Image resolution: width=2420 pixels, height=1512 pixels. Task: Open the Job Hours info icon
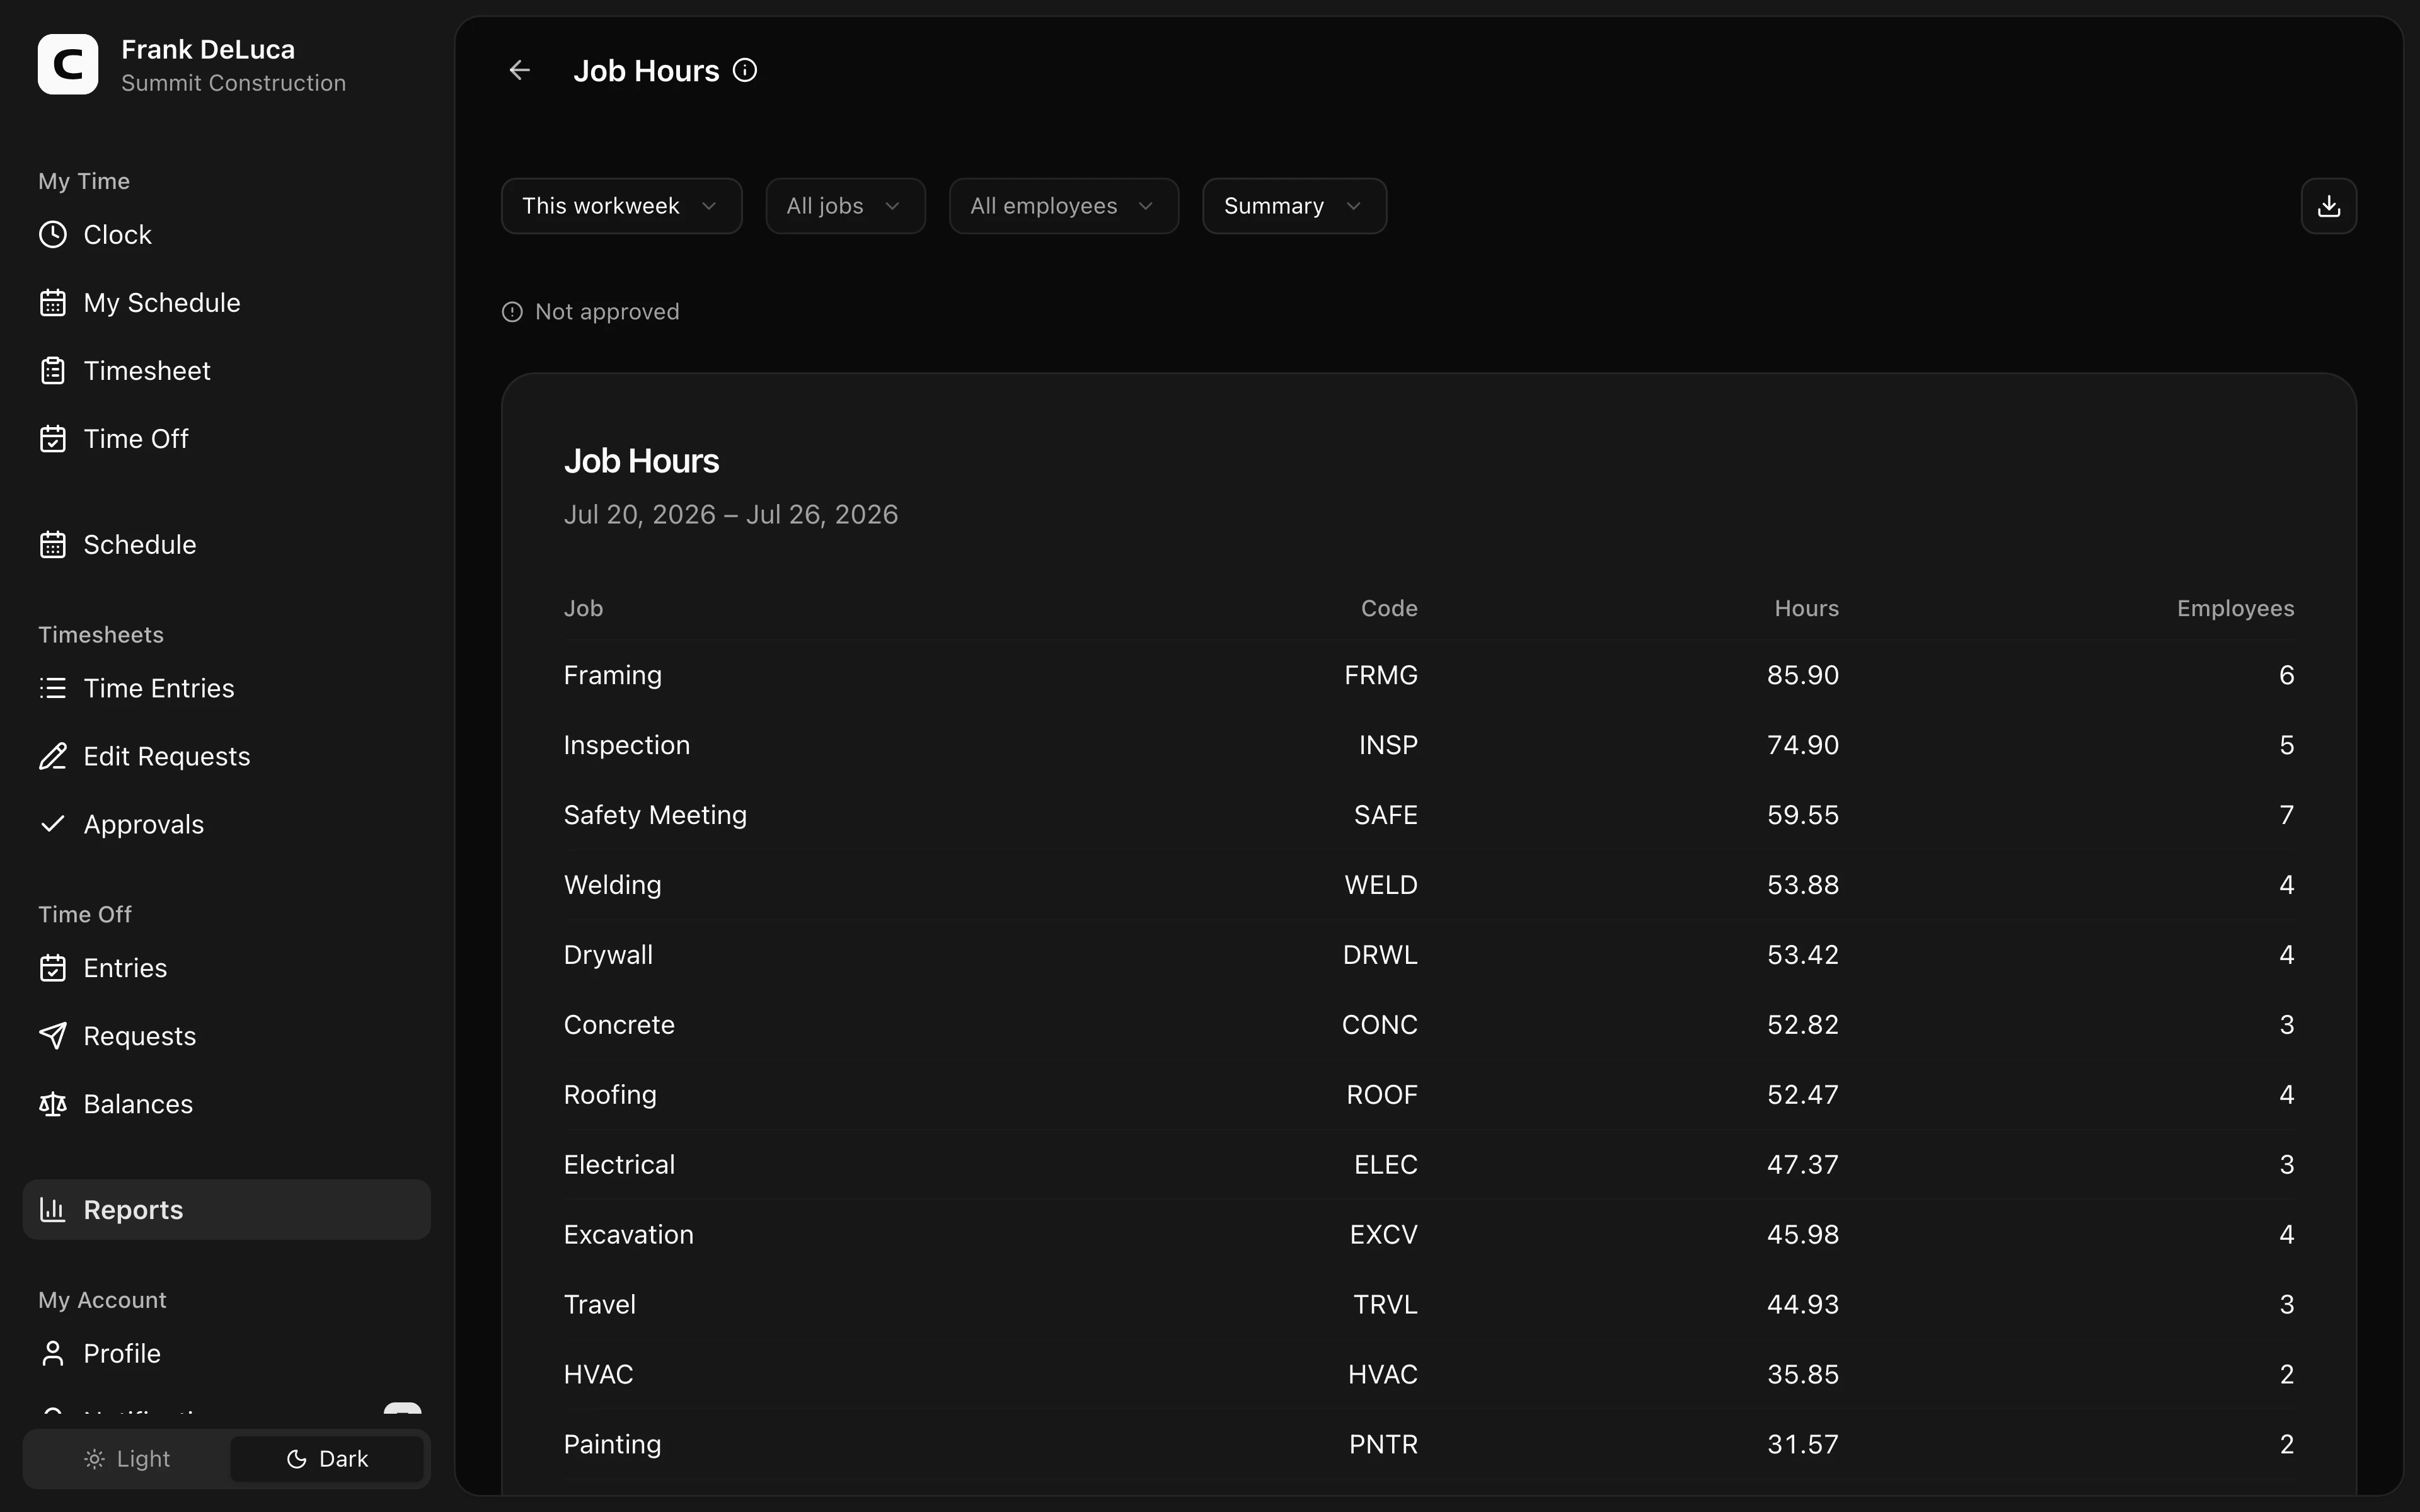745,70
